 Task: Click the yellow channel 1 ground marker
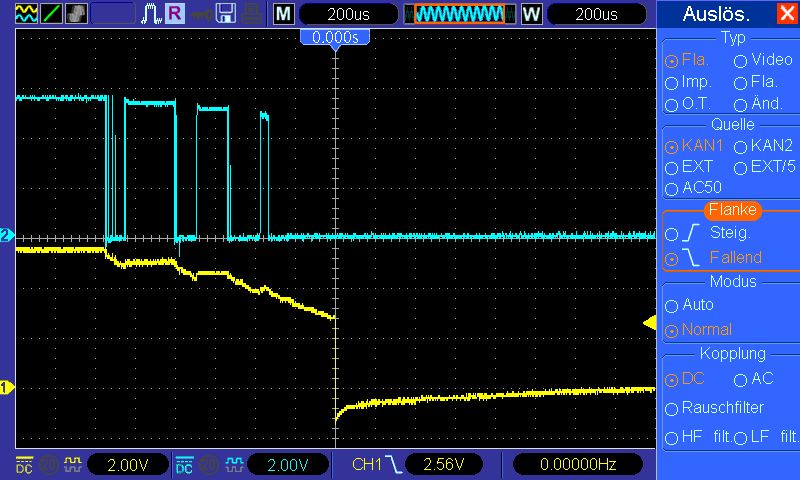point(6,387)
